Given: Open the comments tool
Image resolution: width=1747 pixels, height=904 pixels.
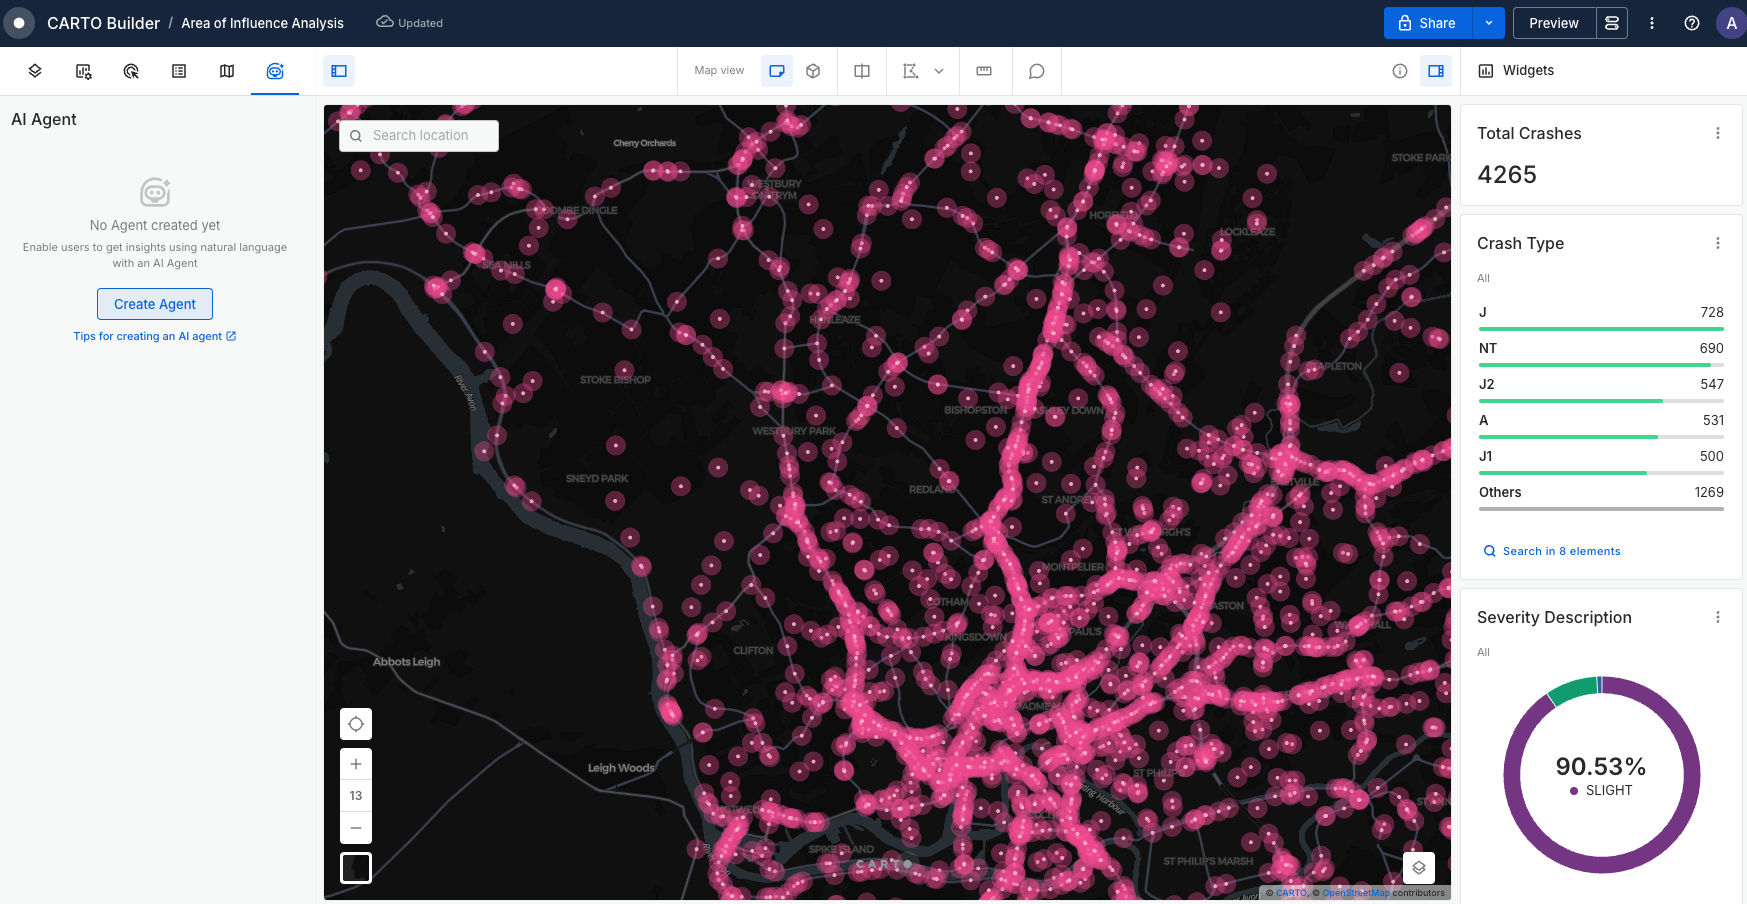Looking at the screenshot, I should (1037, 71).
